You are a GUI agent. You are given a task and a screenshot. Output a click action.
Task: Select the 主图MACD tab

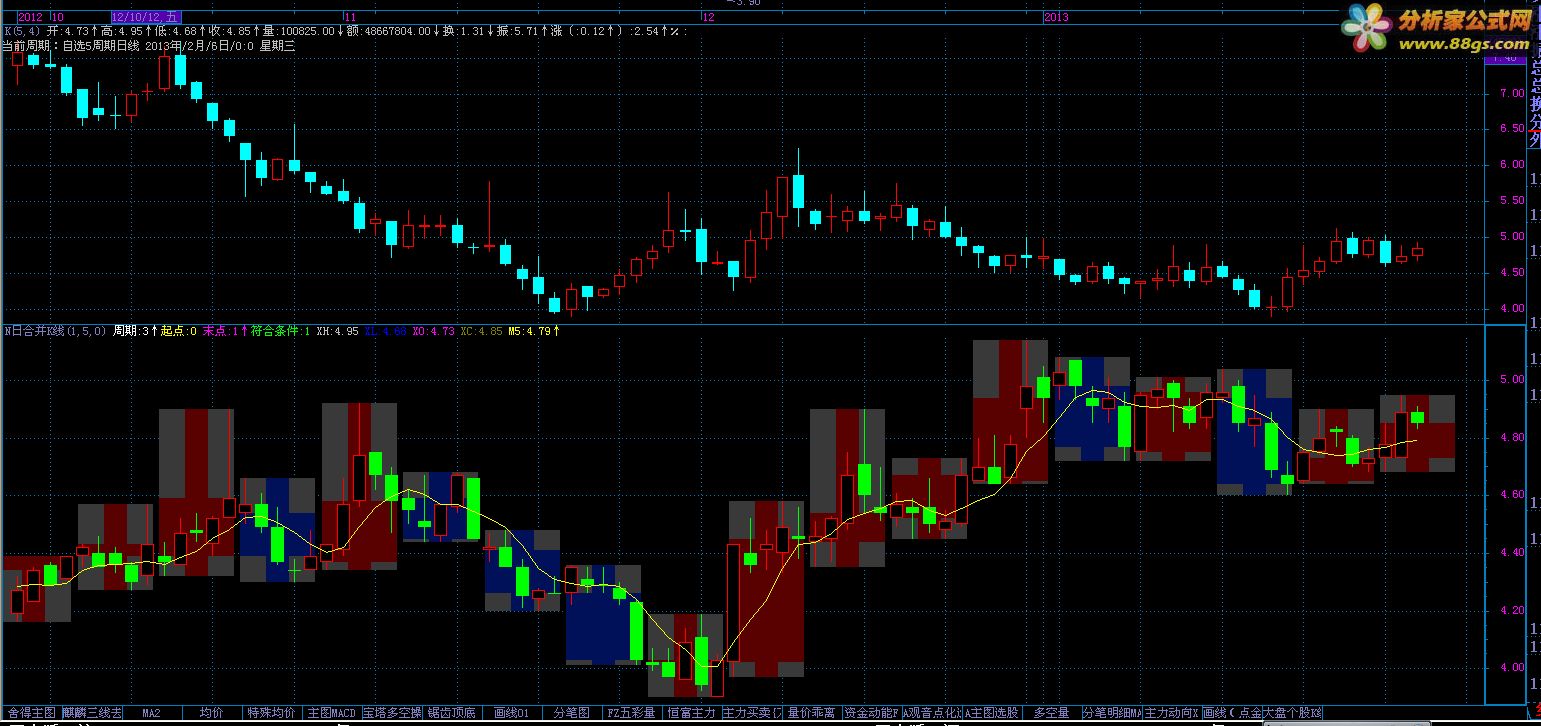[331, 713]
